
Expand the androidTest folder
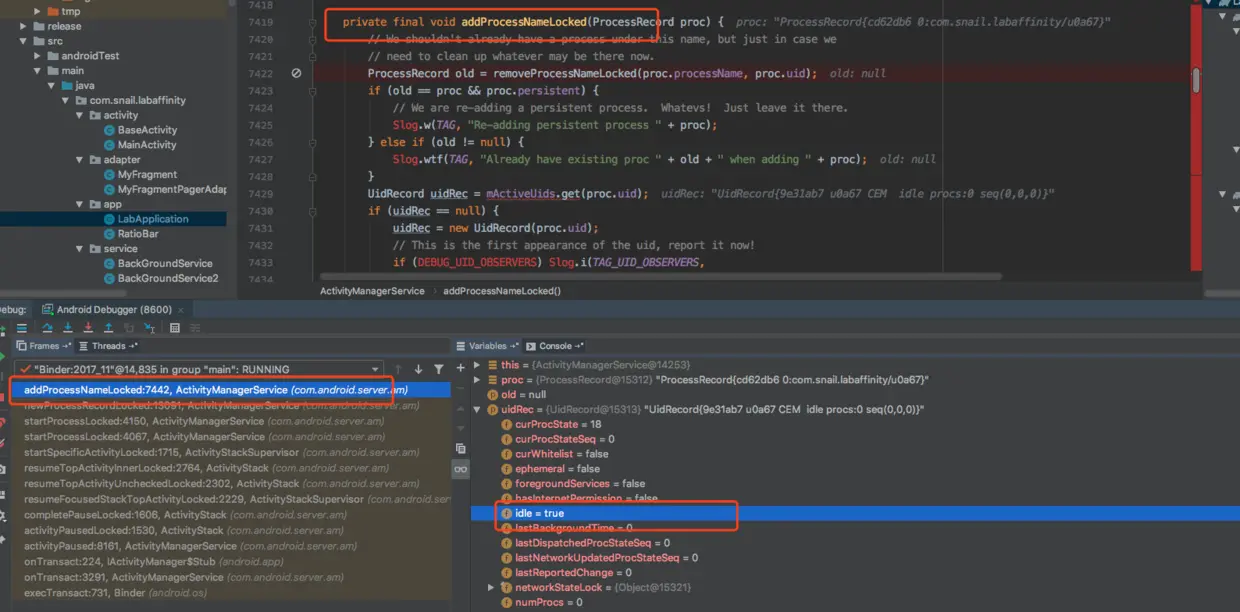point(38,56)
